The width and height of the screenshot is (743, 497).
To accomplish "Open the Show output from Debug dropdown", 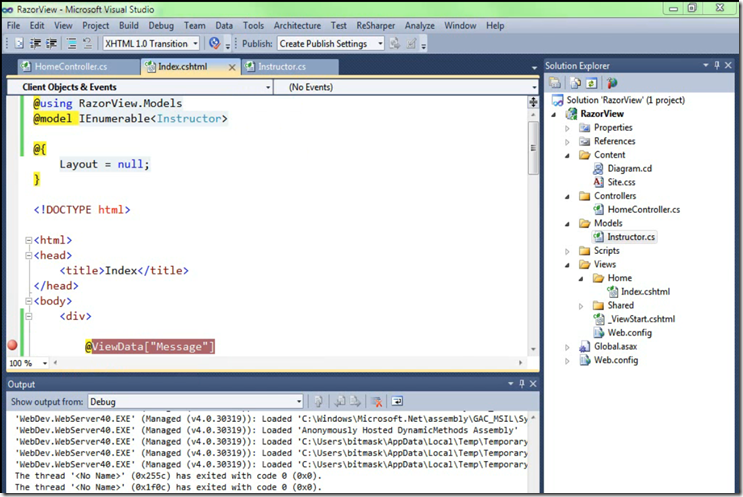I will (299, 402).
